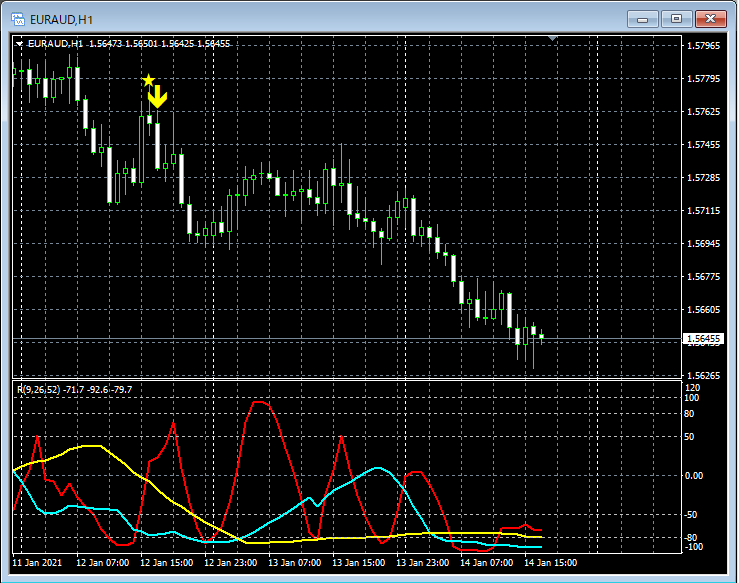This screenshot has height=583, width=739.
Task: Select the yellow indicator line
Action: [x=90, y=446]
